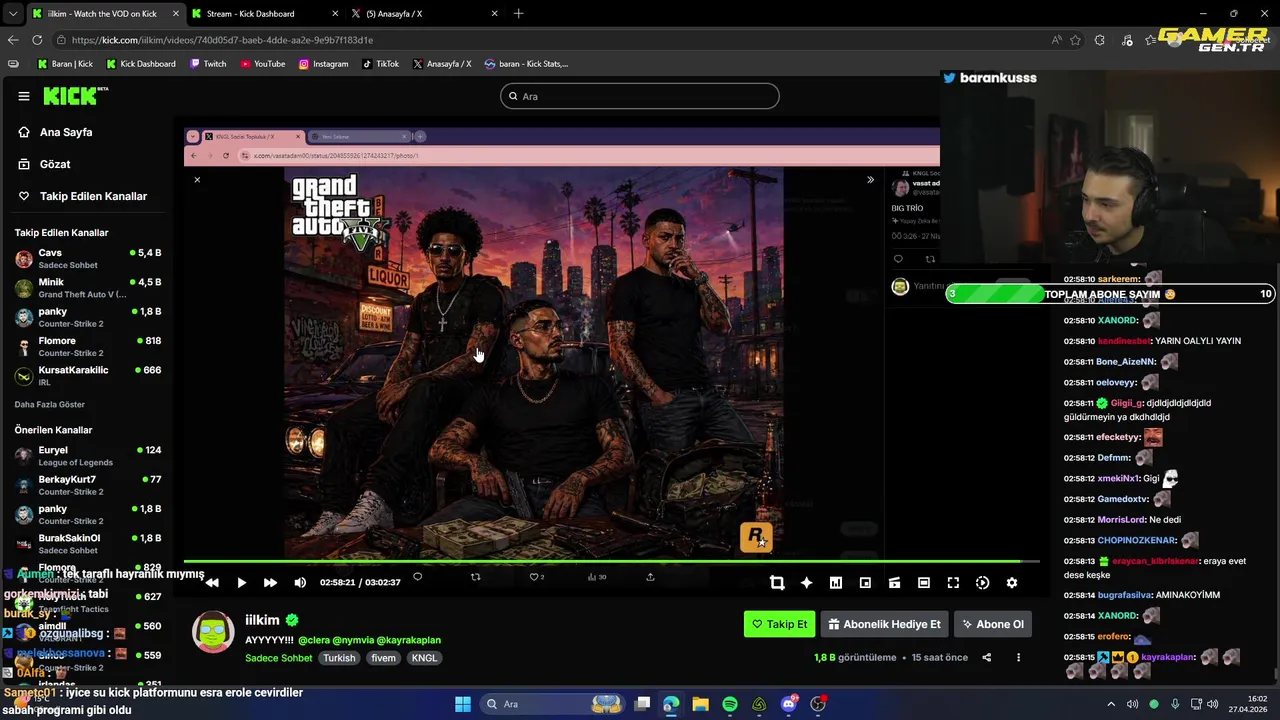Select the fivem tag
Image resolution: width=1280 pixels, height=720 pixels.
coord(384,658)
